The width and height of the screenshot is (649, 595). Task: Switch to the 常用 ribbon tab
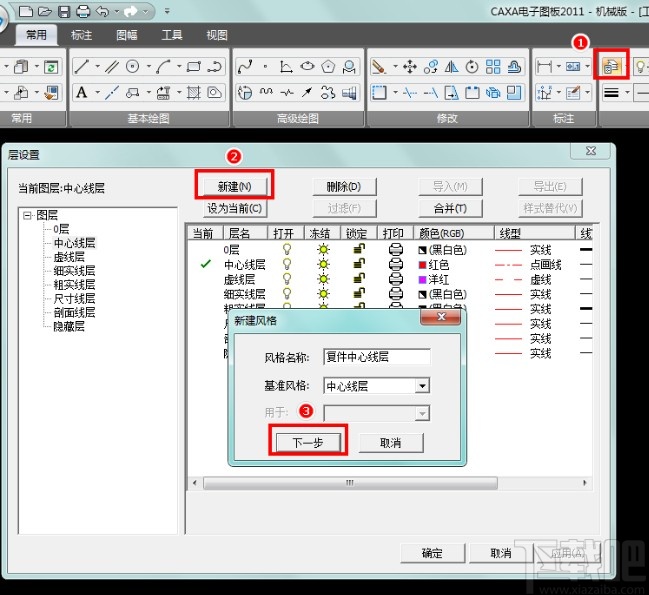36,35
